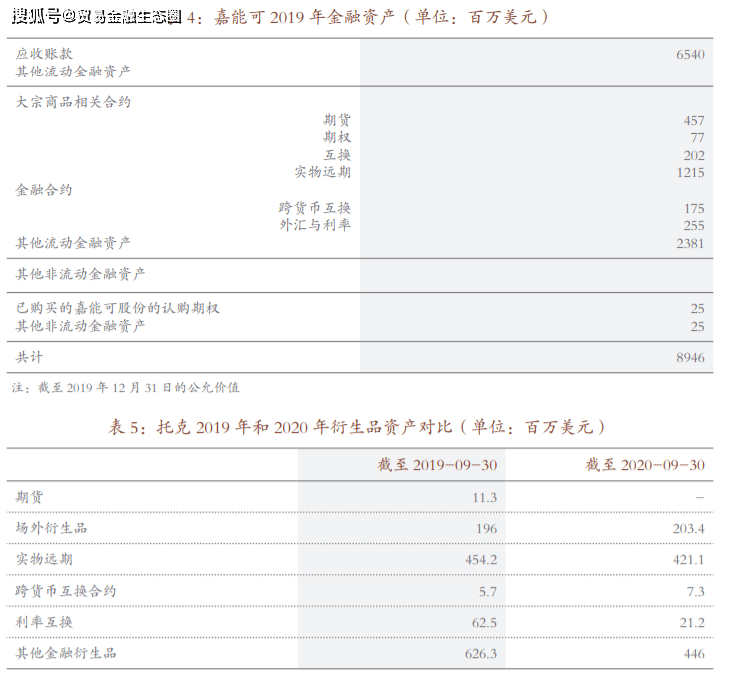Image resolution: width=730 pixels, height=675 pixels.
Task: Click the value 457
Action: pyautogui.click(x=694, y=121)
